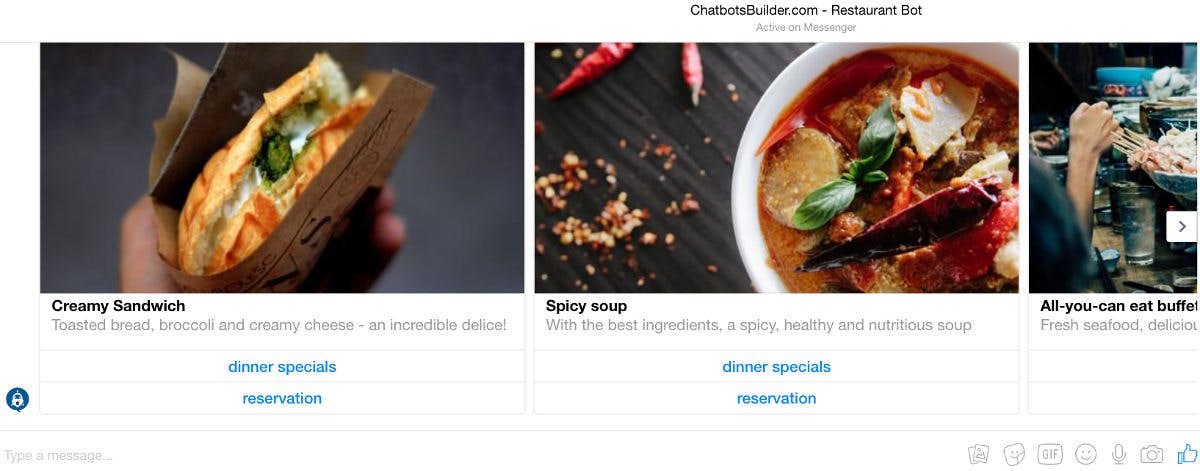This screenshot has width=1200, height=471.
Task: Click the Creamy Sandwich card title
Action: click(118, 306)
